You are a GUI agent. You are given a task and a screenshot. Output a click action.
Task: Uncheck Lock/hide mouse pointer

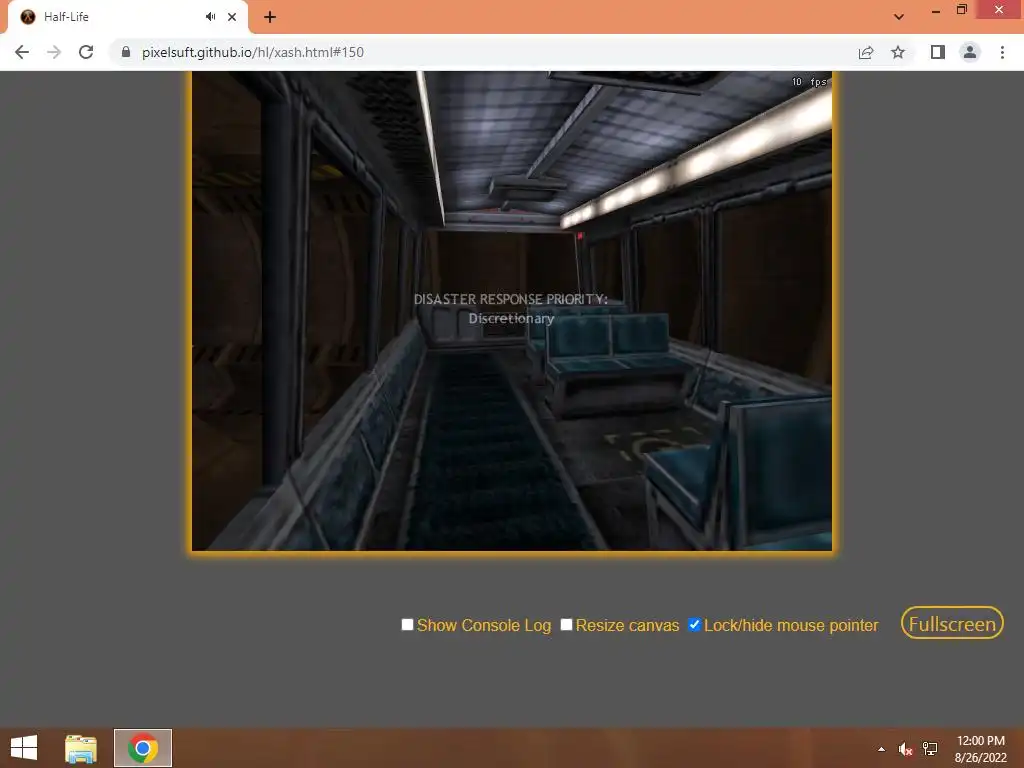tap(694, 625)
